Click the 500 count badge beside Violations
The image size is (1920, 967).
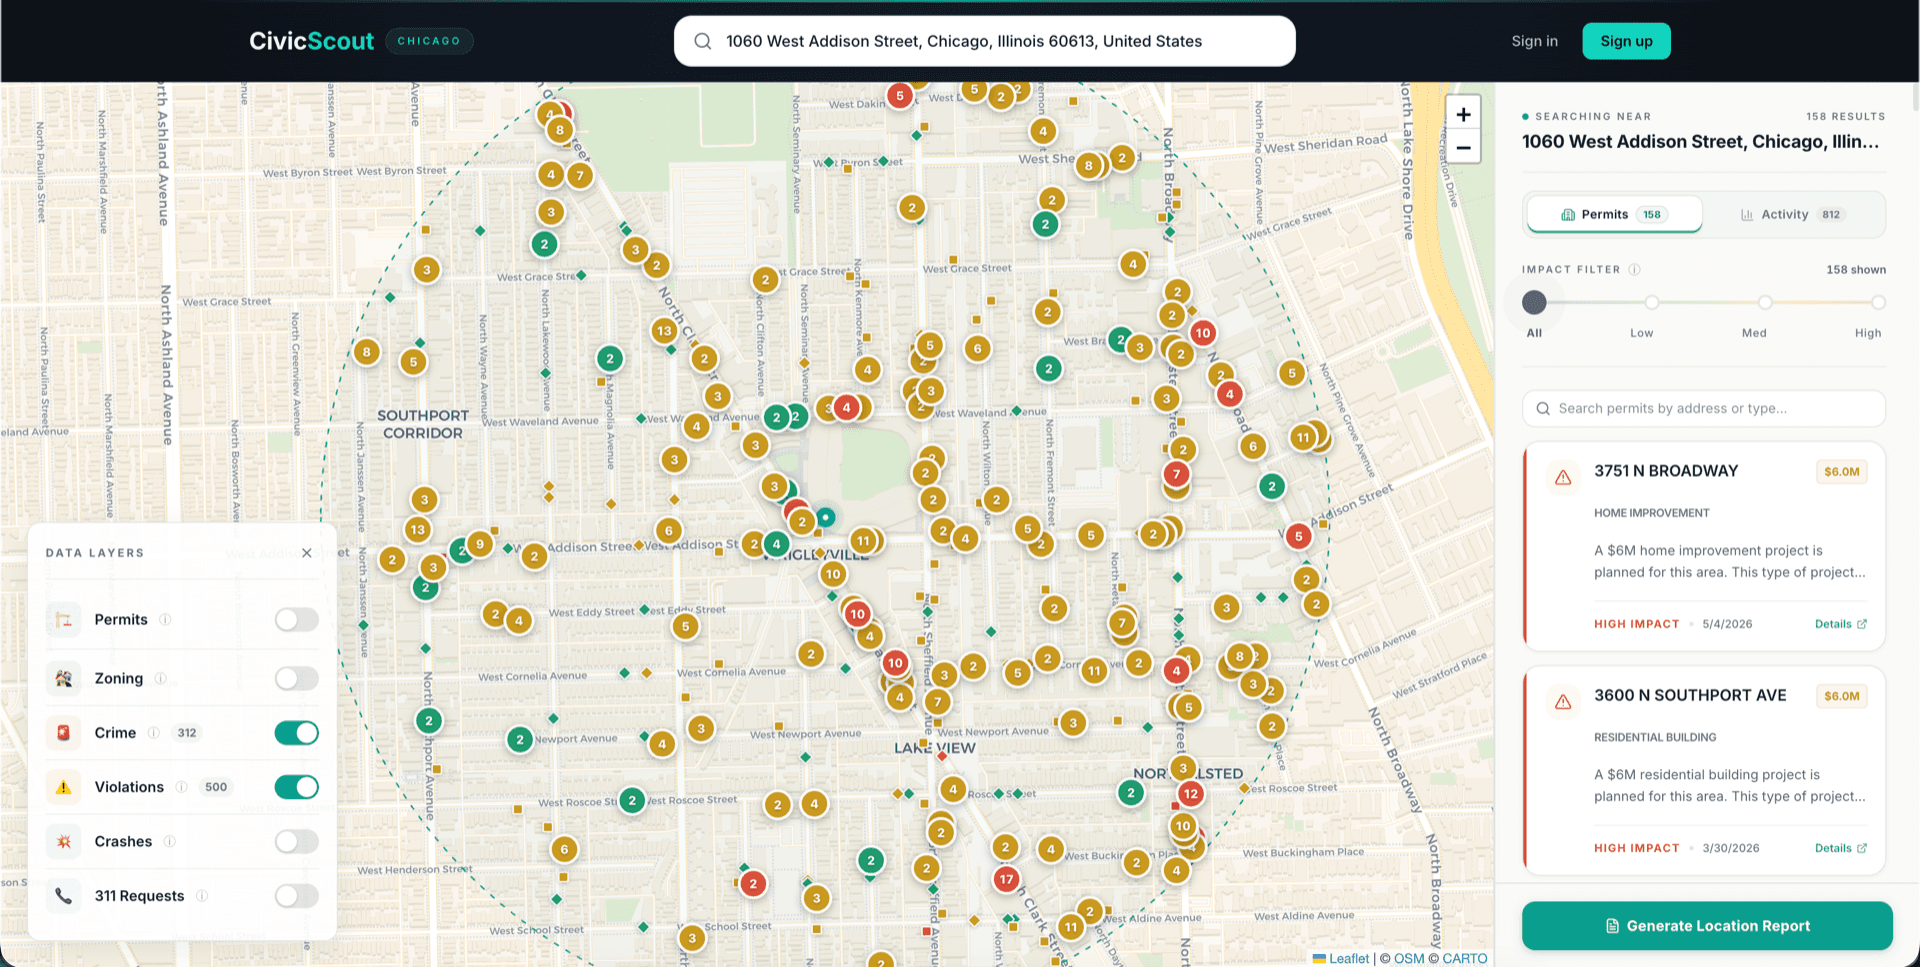coord(216,787)
